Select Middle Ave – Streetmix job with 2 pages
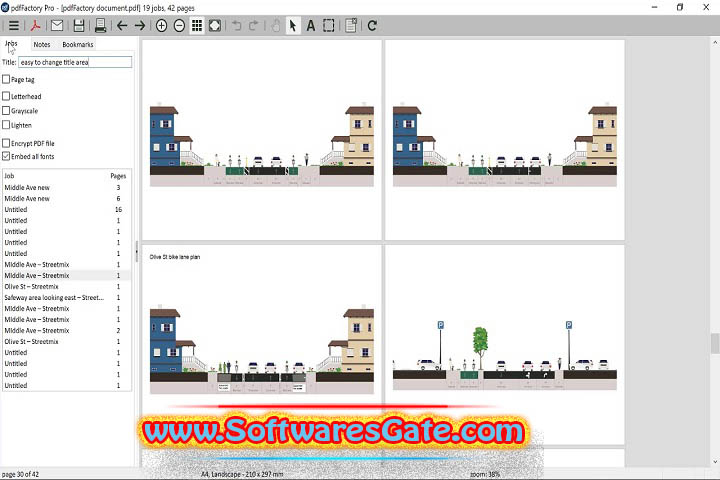The image size is (720, 480). click(67, 331)
